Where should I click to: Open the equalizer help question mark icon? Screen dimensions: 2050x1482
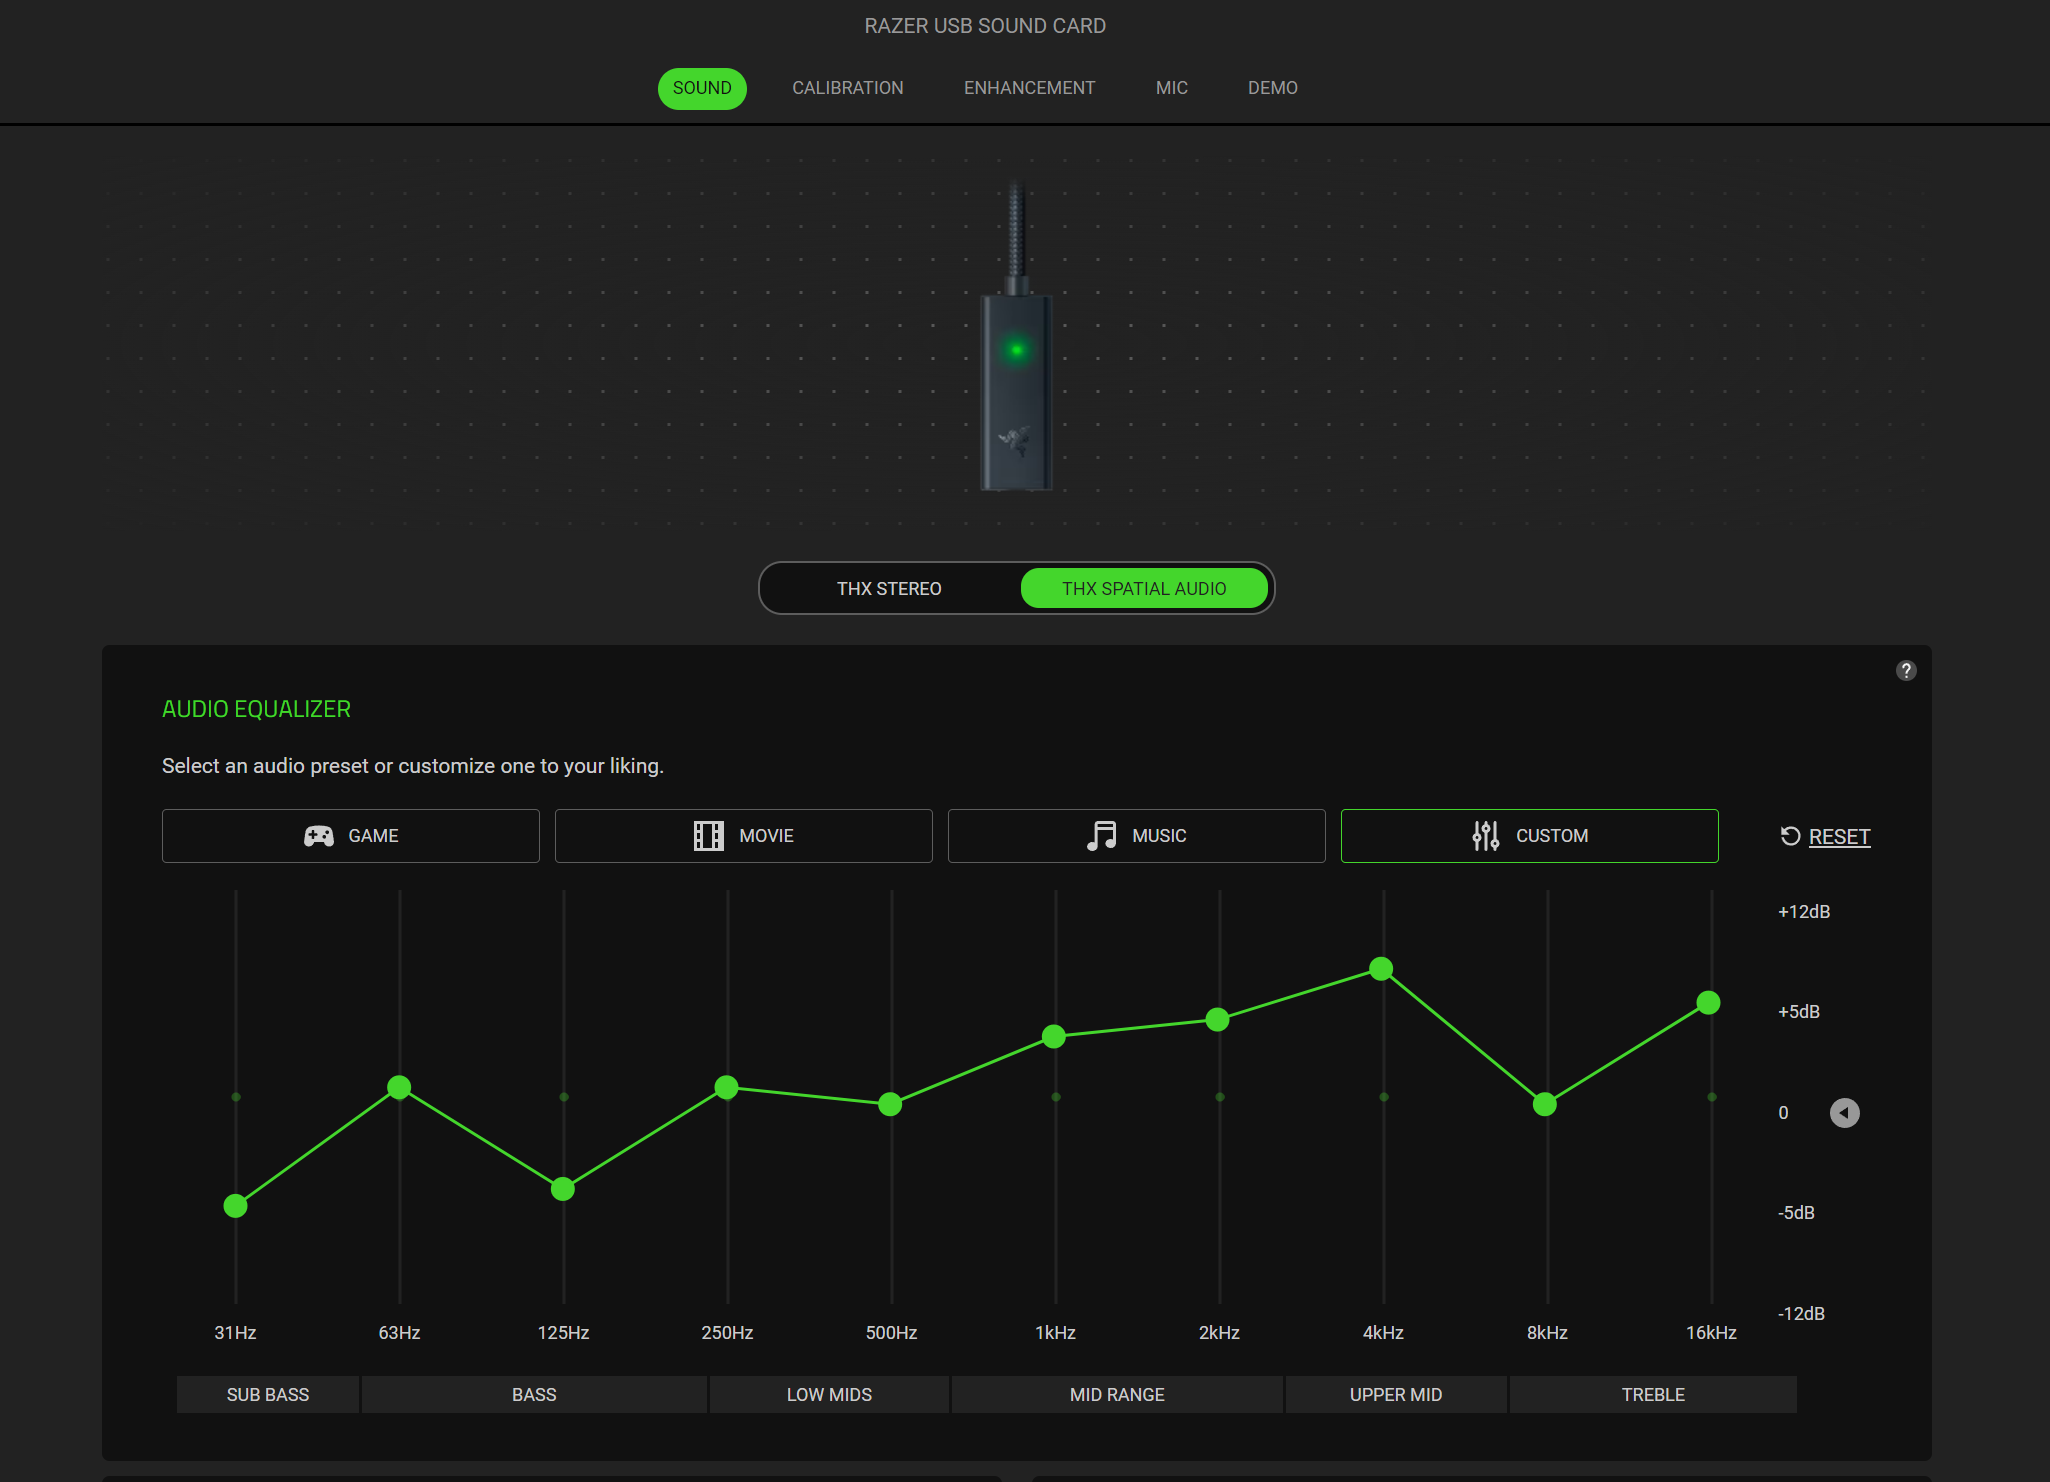[1906, 671]
